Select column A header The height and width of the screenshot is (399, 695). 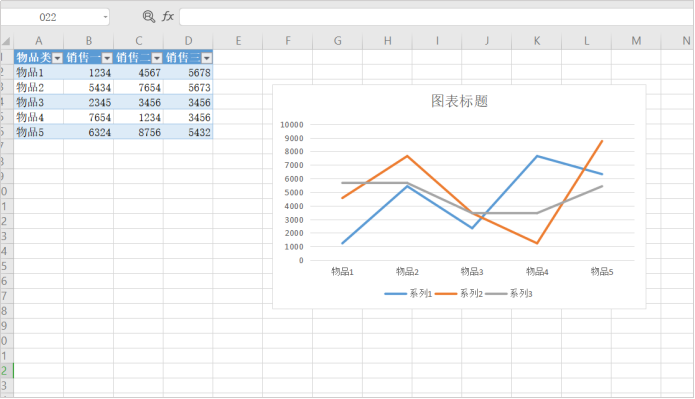39,41
